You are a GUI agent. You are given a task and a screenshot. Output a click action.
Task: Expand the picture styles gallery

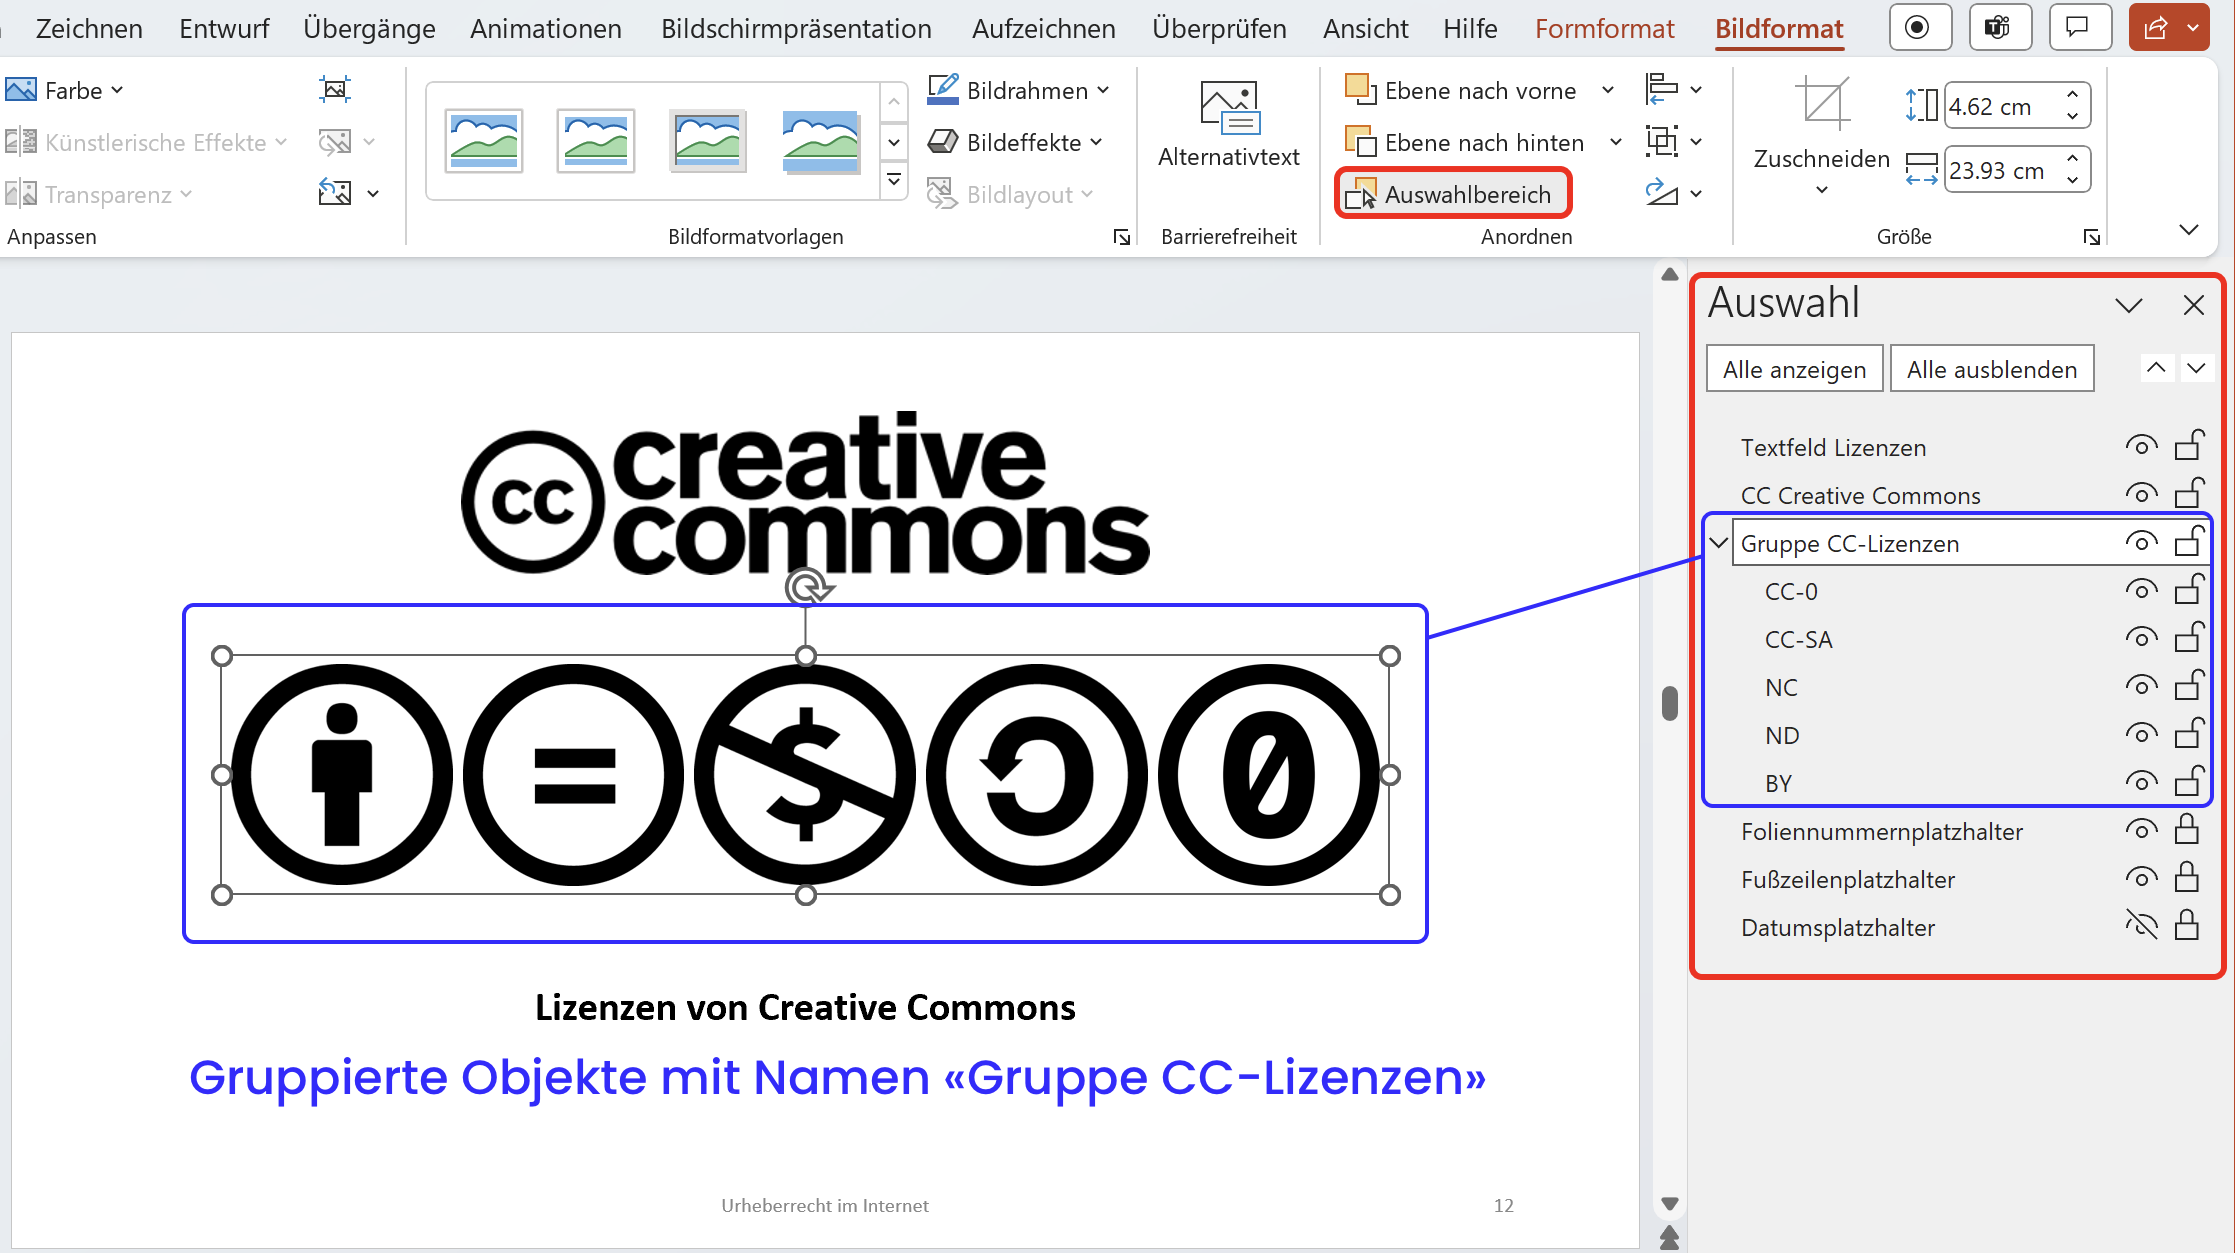tap(894, 180)
